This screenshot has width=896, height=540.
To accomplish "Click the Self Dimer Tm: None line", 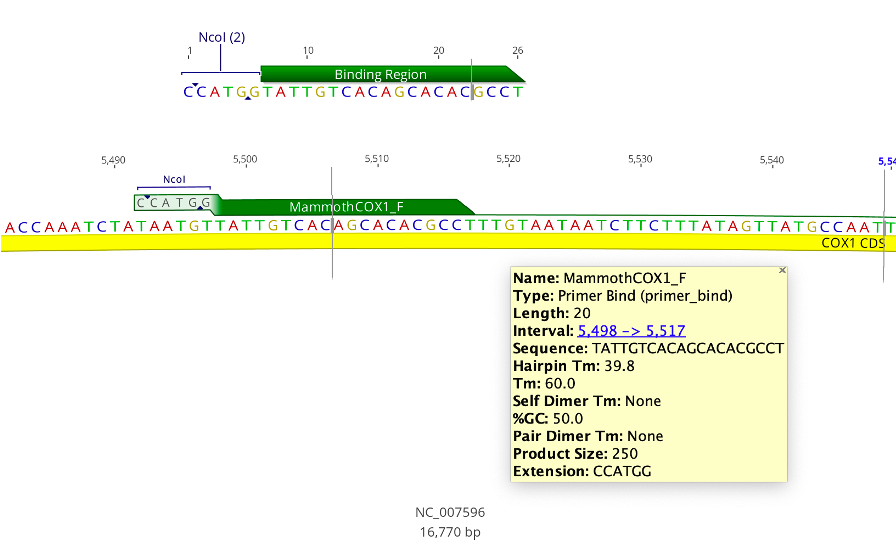I will coord(587,401).
